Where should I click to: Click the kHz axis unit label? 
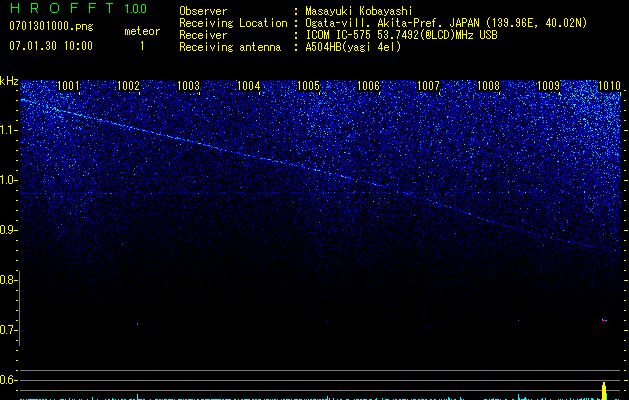[9, 81]
